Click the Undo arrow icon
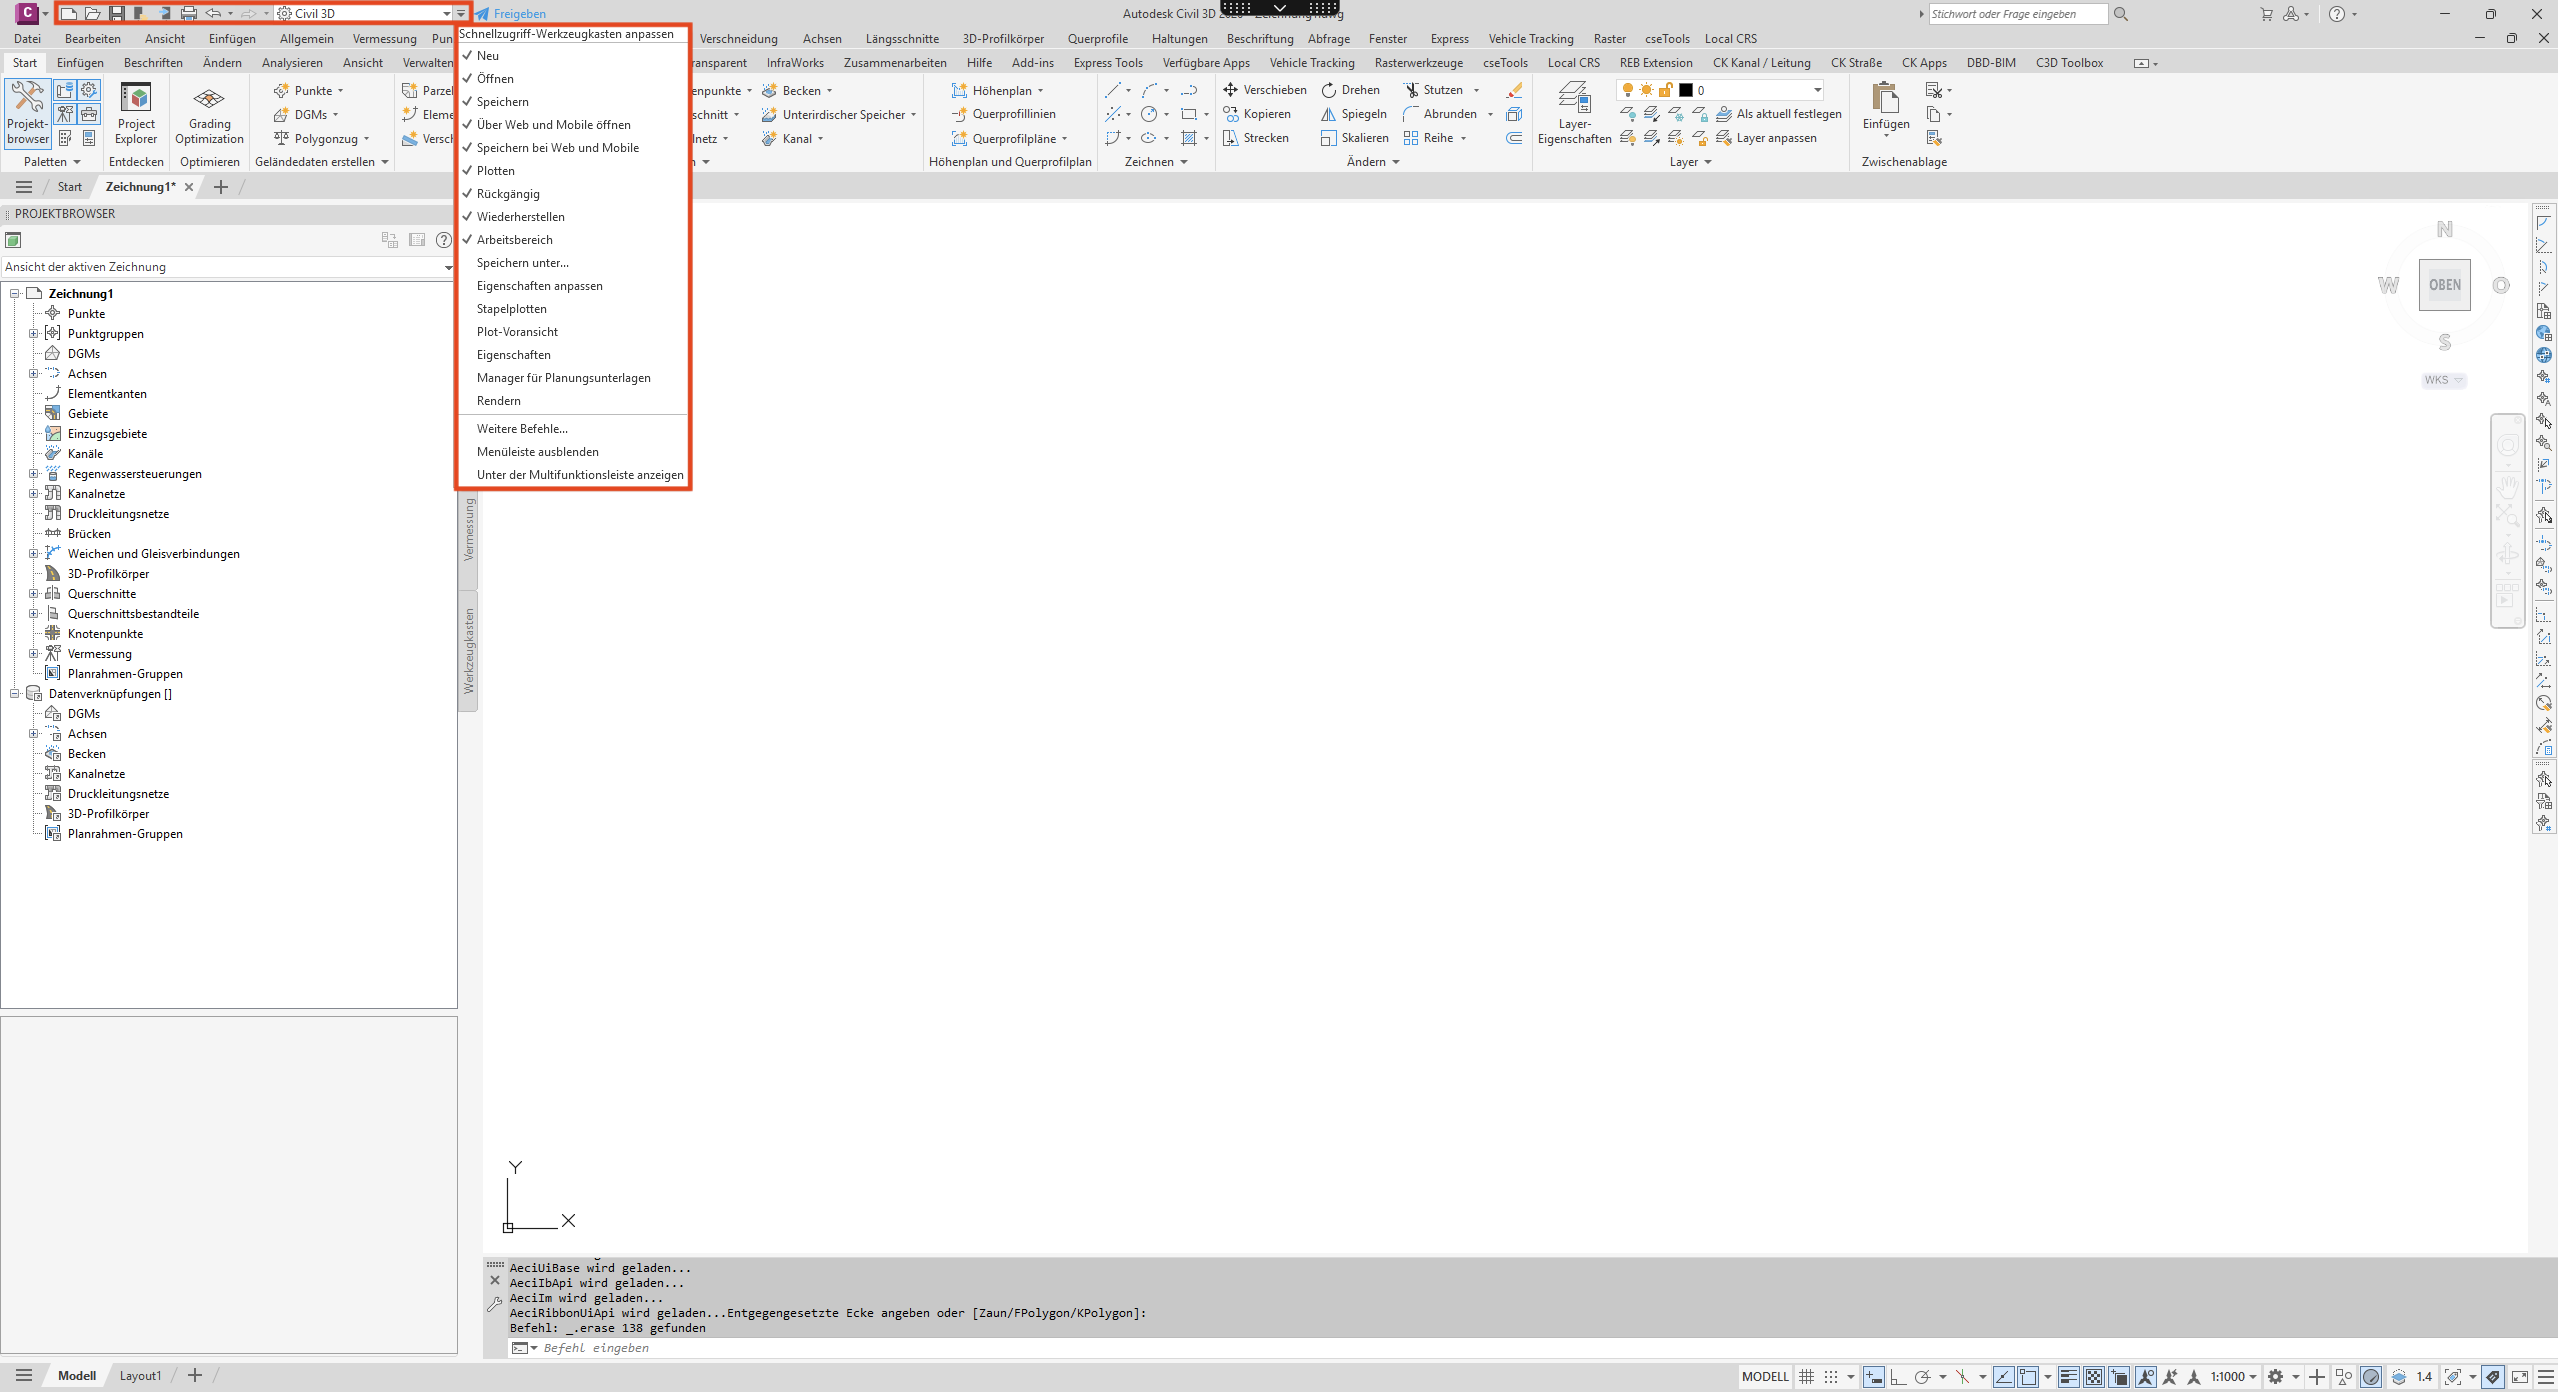Screen dimensions: 2558x1392 click(x=213, y=14)
